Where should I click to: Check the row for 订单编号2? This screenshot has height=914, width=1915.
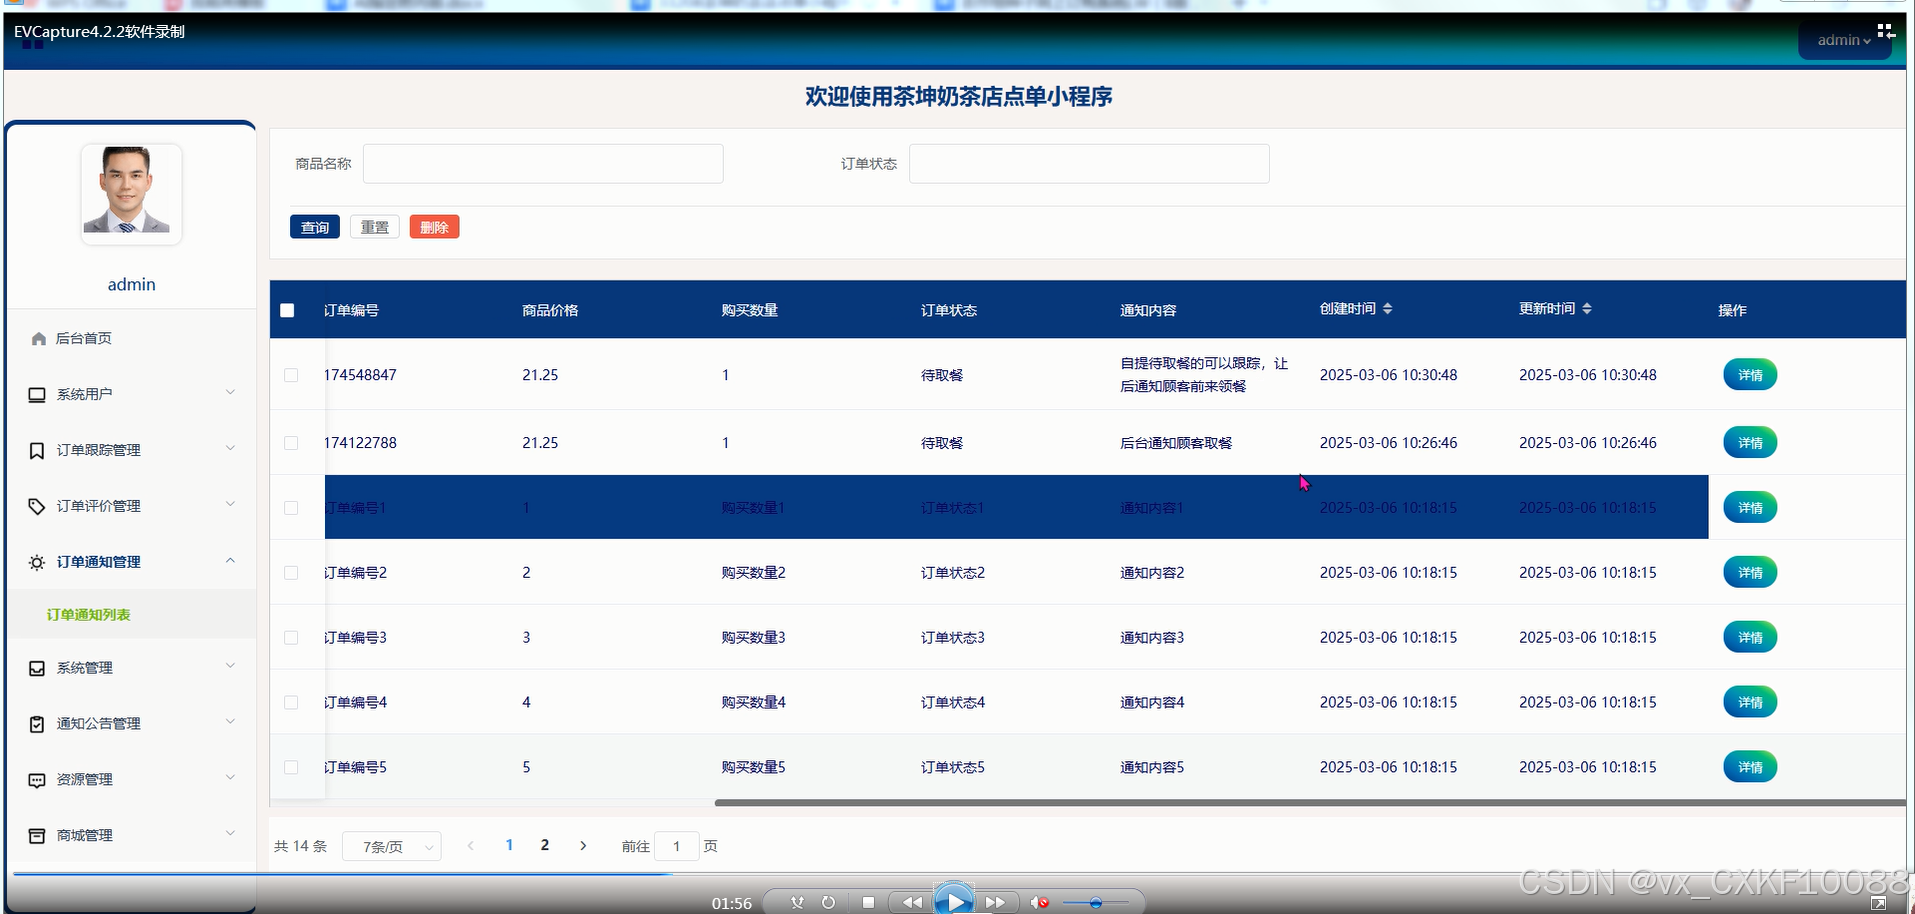tap(291, 573)
